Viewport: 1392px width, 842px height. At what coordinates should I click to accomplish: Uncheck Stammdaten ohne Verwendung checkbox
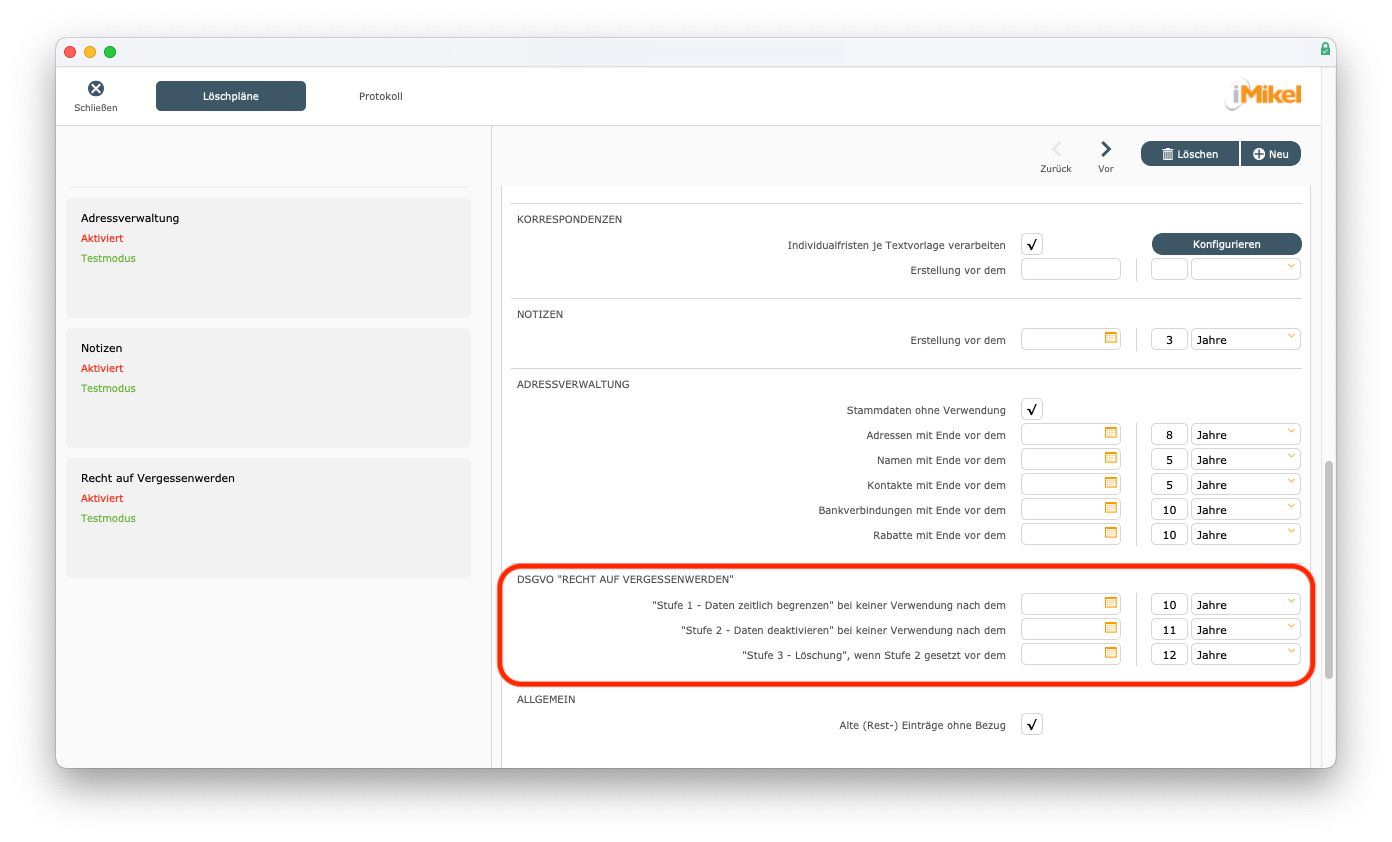coord(1032,409)
